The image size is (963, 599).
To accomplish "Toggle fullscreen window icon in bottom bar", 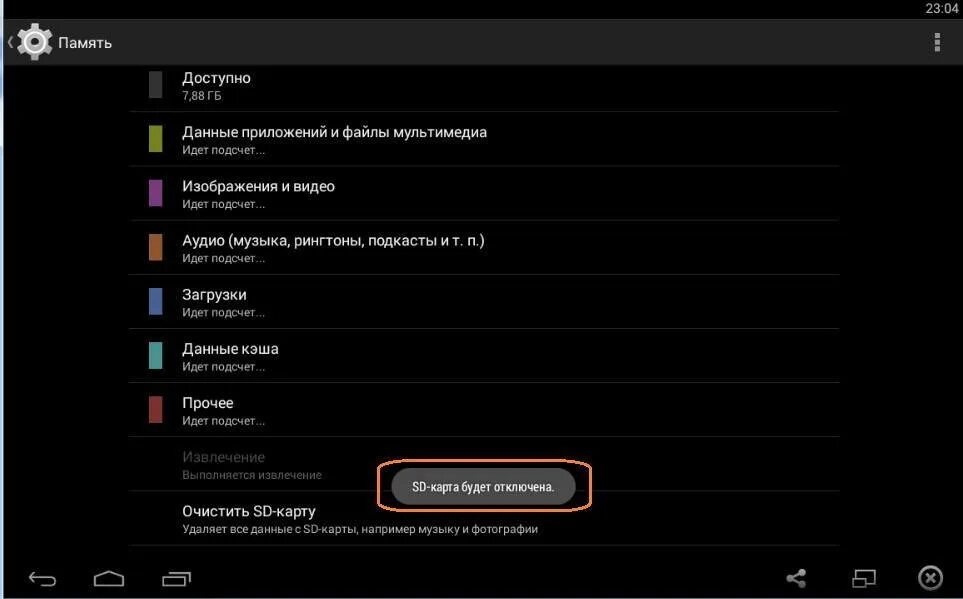I will [x=864, y=578].
